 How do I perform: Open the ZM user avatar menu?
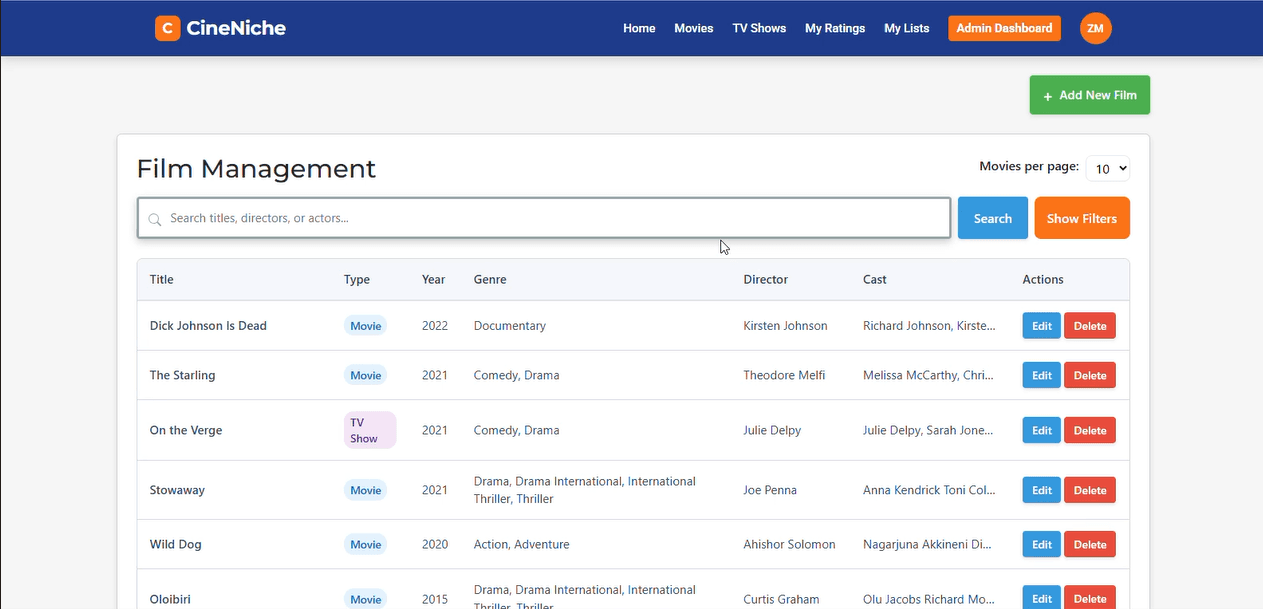(x=1096, y=28)
